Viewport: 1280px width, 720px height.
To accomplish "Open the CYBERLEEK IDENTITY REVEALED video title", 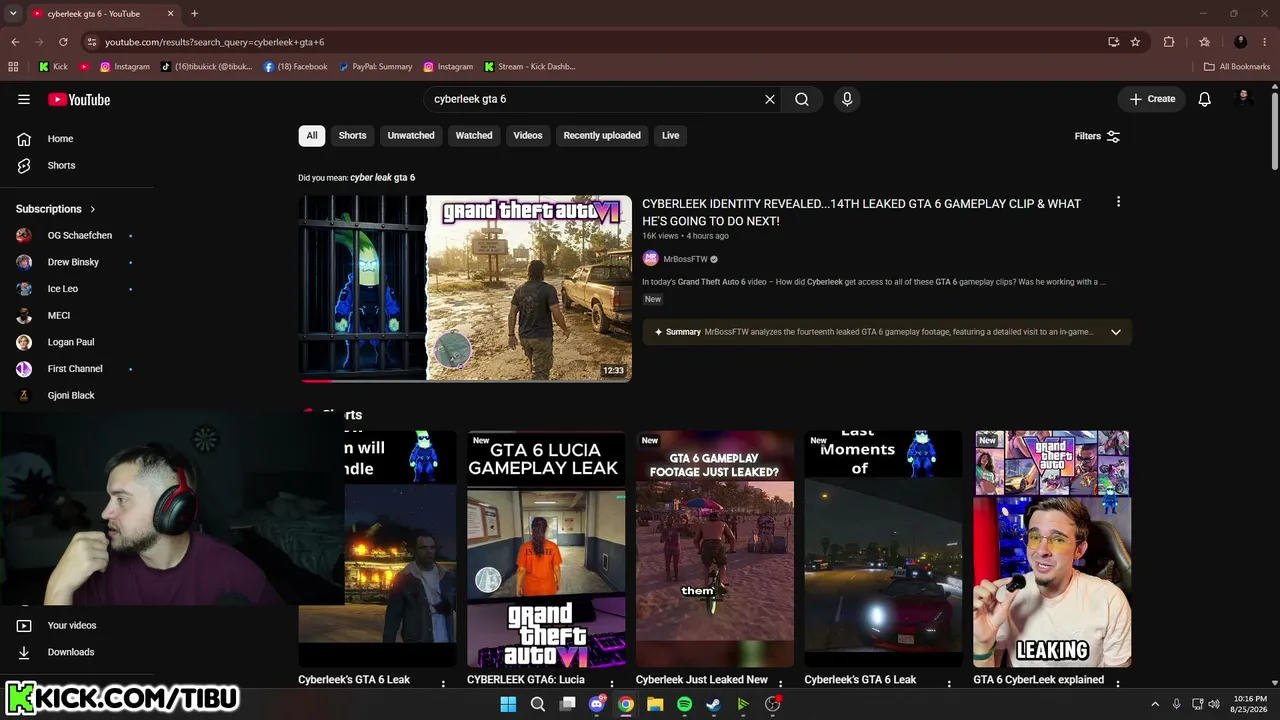I will click(862, 212).
